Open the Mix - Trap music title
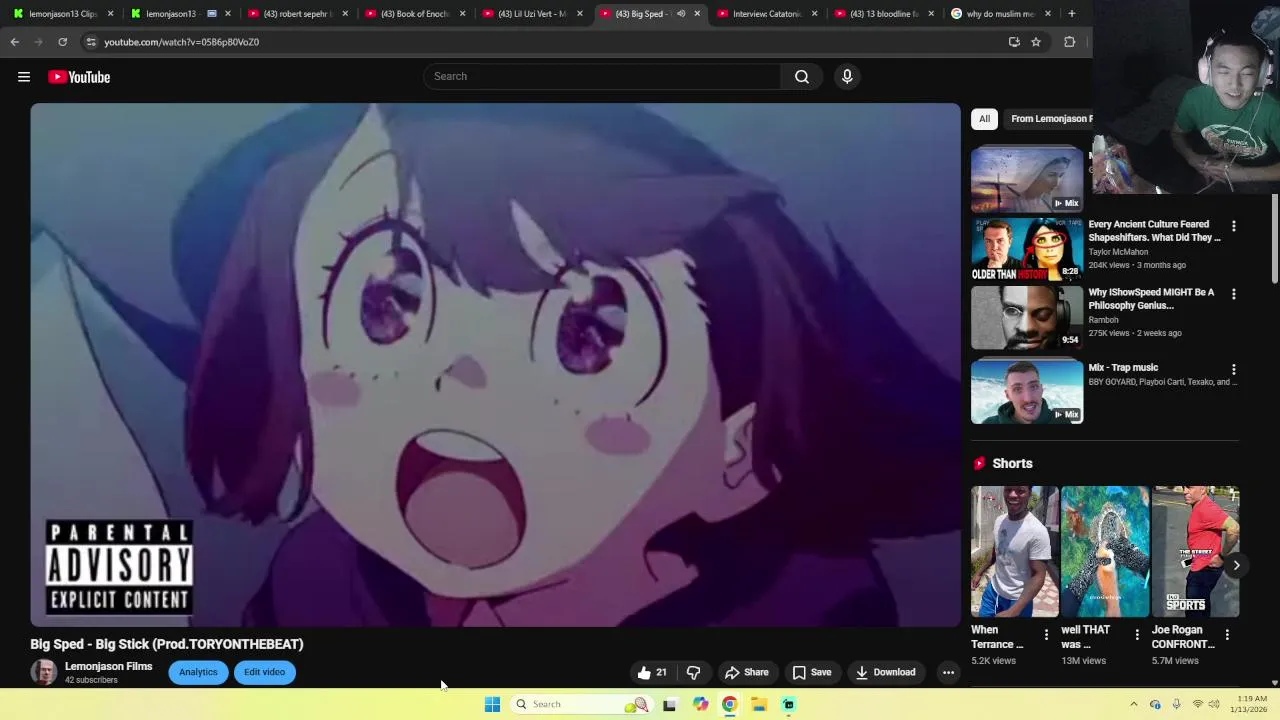1280x720 pixels. click(1123, 368)
